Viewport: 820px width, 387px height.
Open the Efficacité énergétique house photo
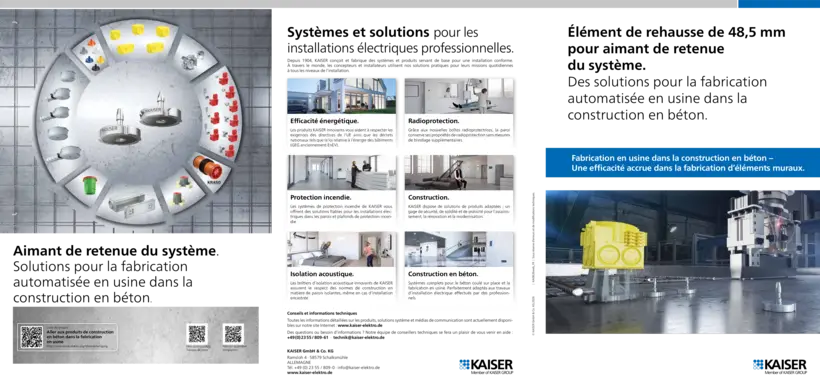(341, 96)
